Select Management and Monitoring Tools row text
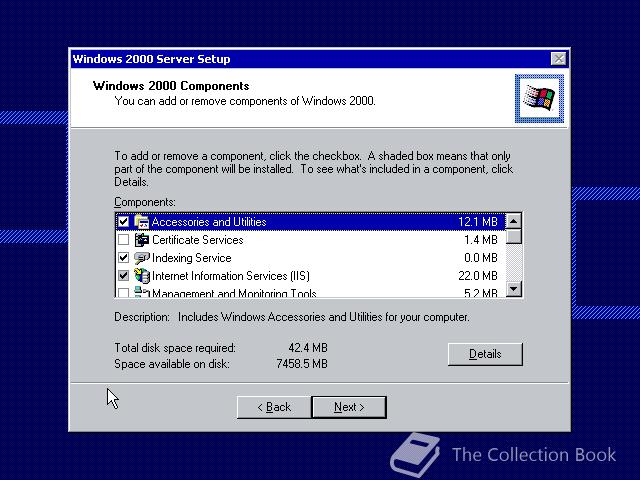The height and width of the screenshot is (480, 640). click(234, 293)
